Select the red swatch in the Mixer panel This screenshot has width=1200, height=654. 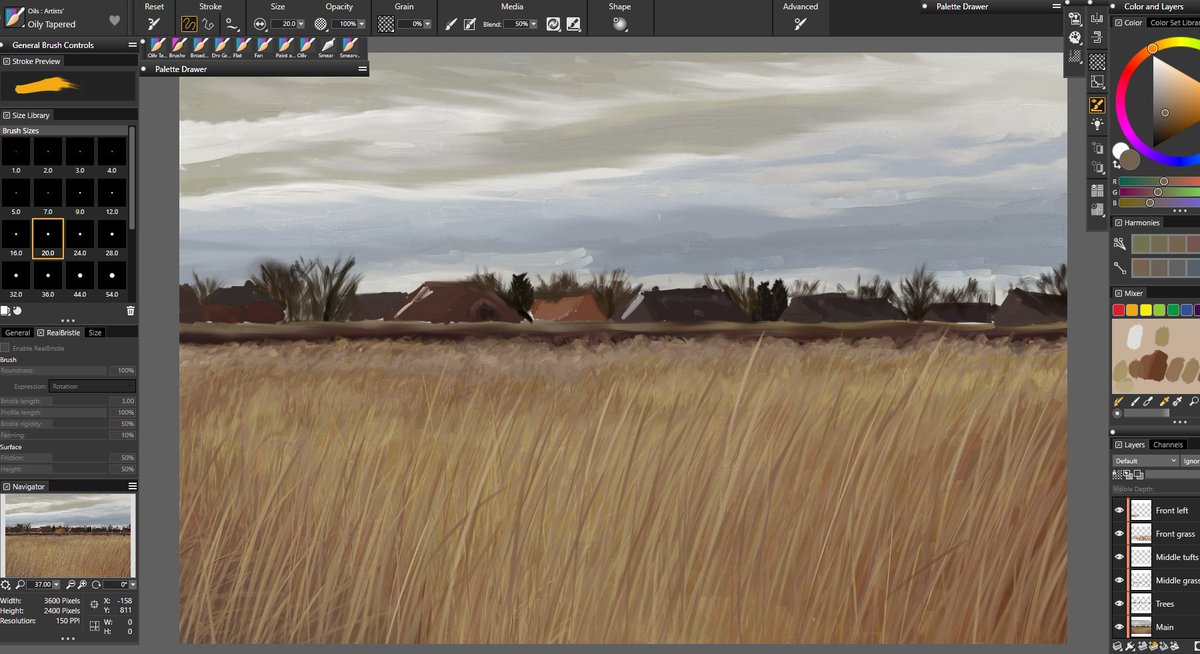click(1119, 310)
